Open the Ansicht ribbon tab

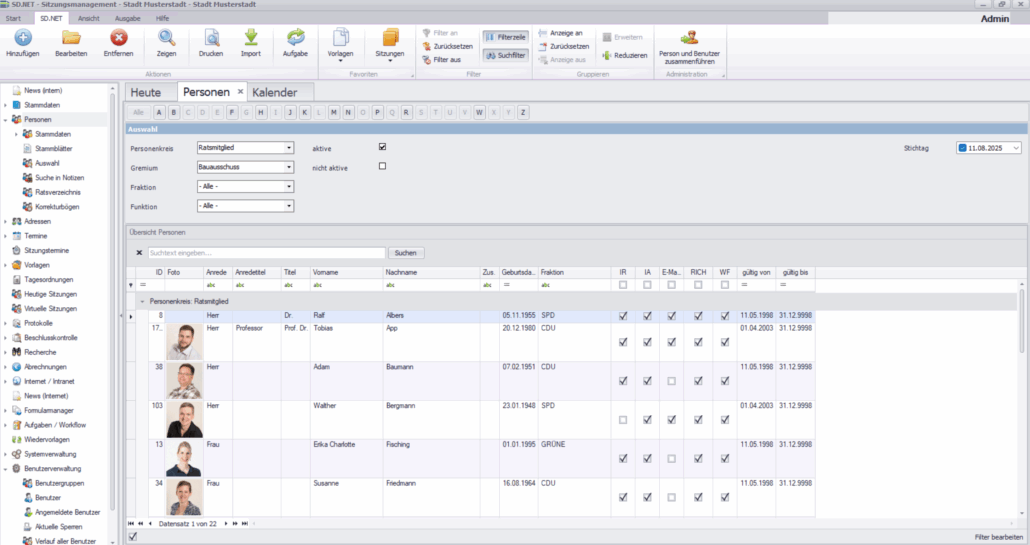point(88,19)
